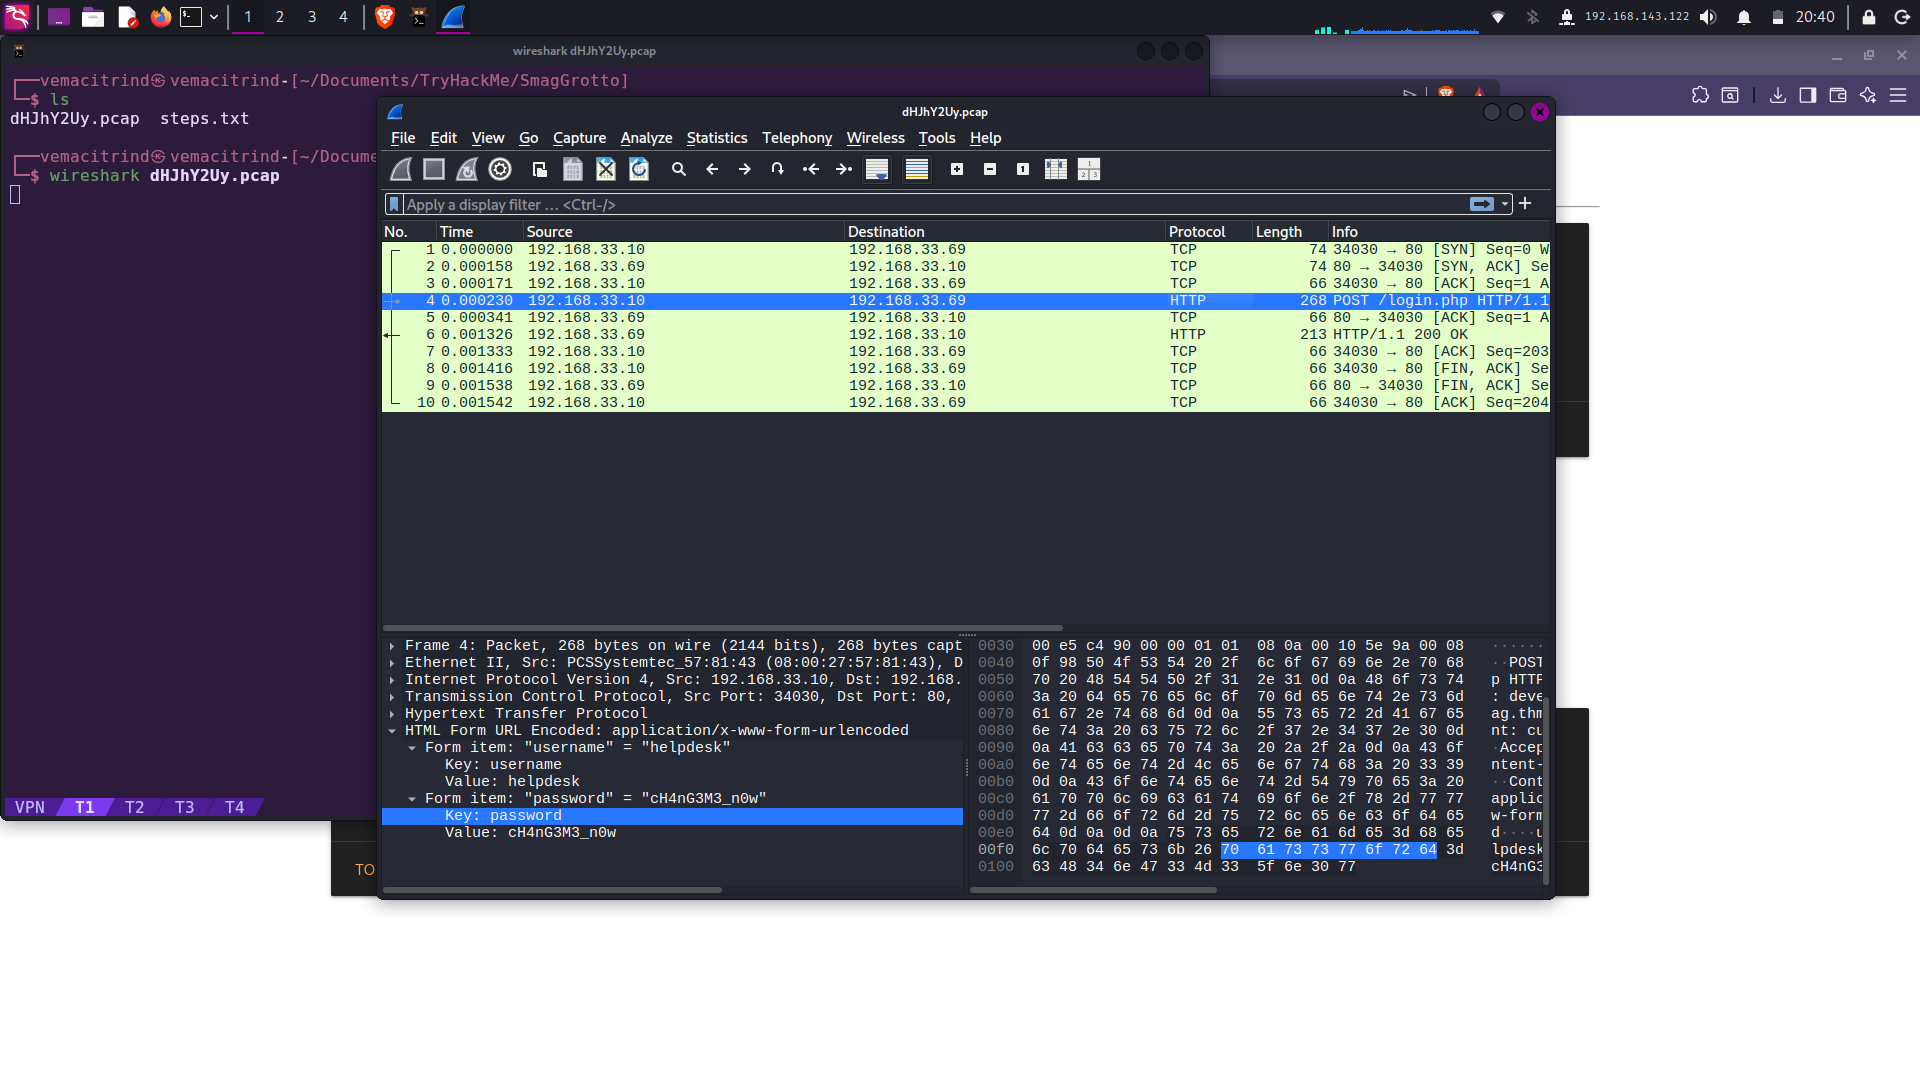Viewport: 1920px width, 1080px height.
Task: Jump to the last packet icon
Action: (x=844, y=169)
